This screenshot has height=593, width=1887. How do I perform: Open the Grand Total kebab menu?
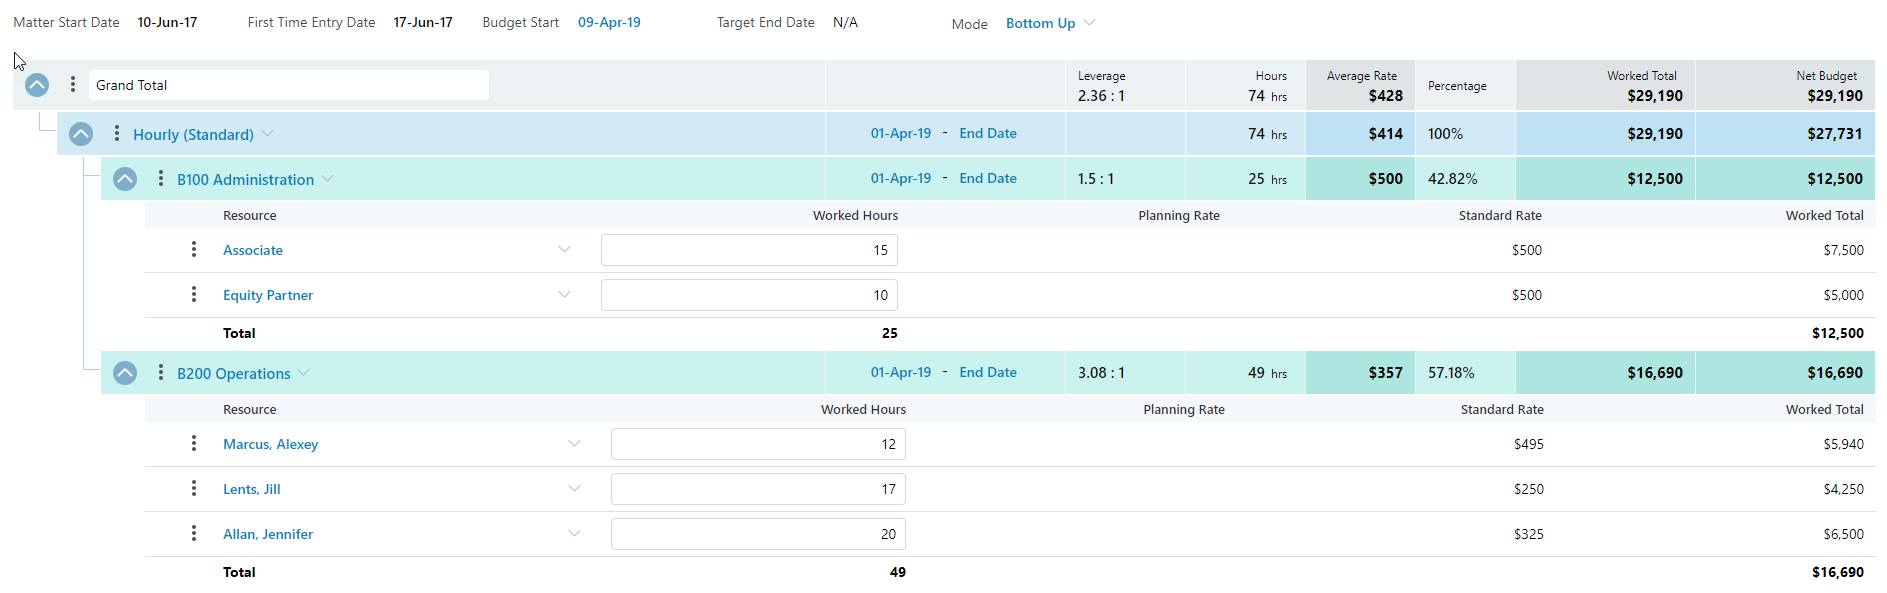[x=73, y=85]
